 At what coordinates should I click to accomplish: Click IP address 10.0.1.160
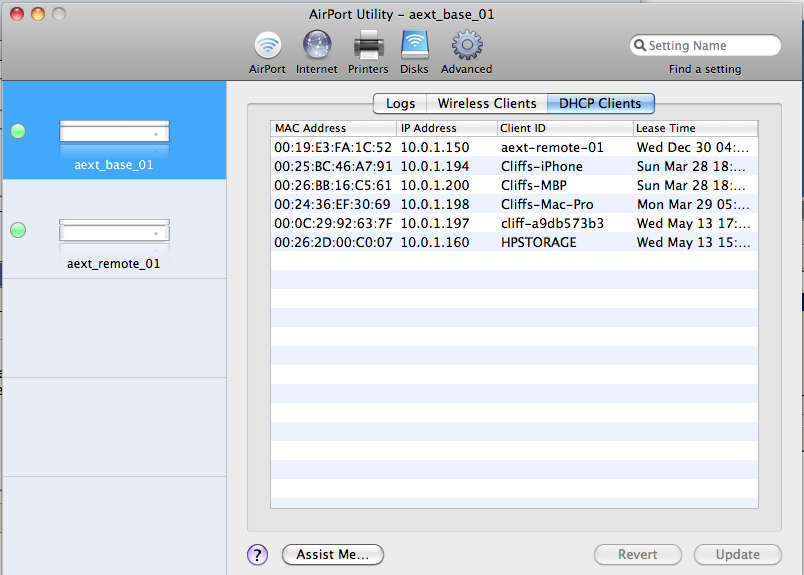[x=435, y=243]
